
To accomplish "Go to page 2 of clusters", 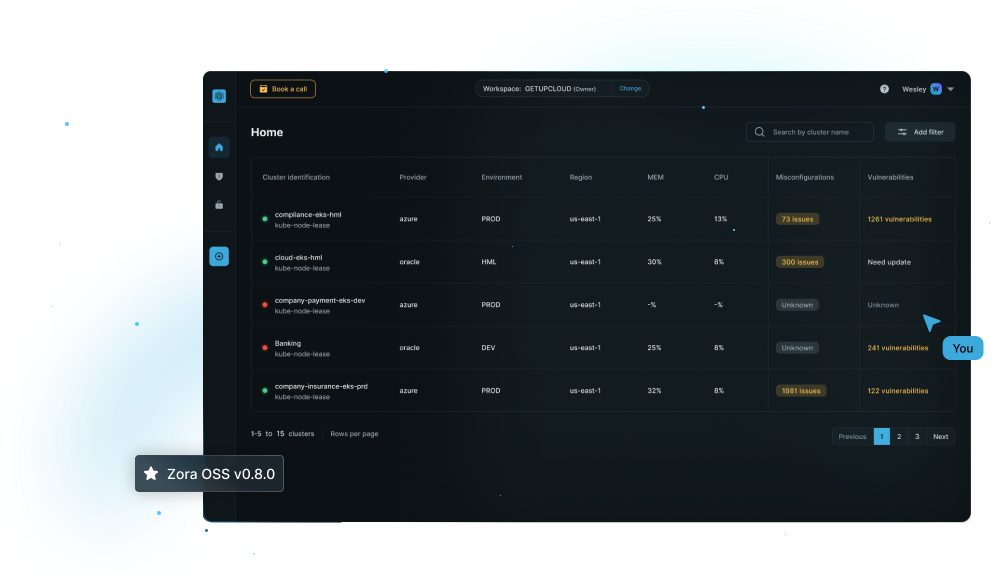I will [x=899, y=436].
